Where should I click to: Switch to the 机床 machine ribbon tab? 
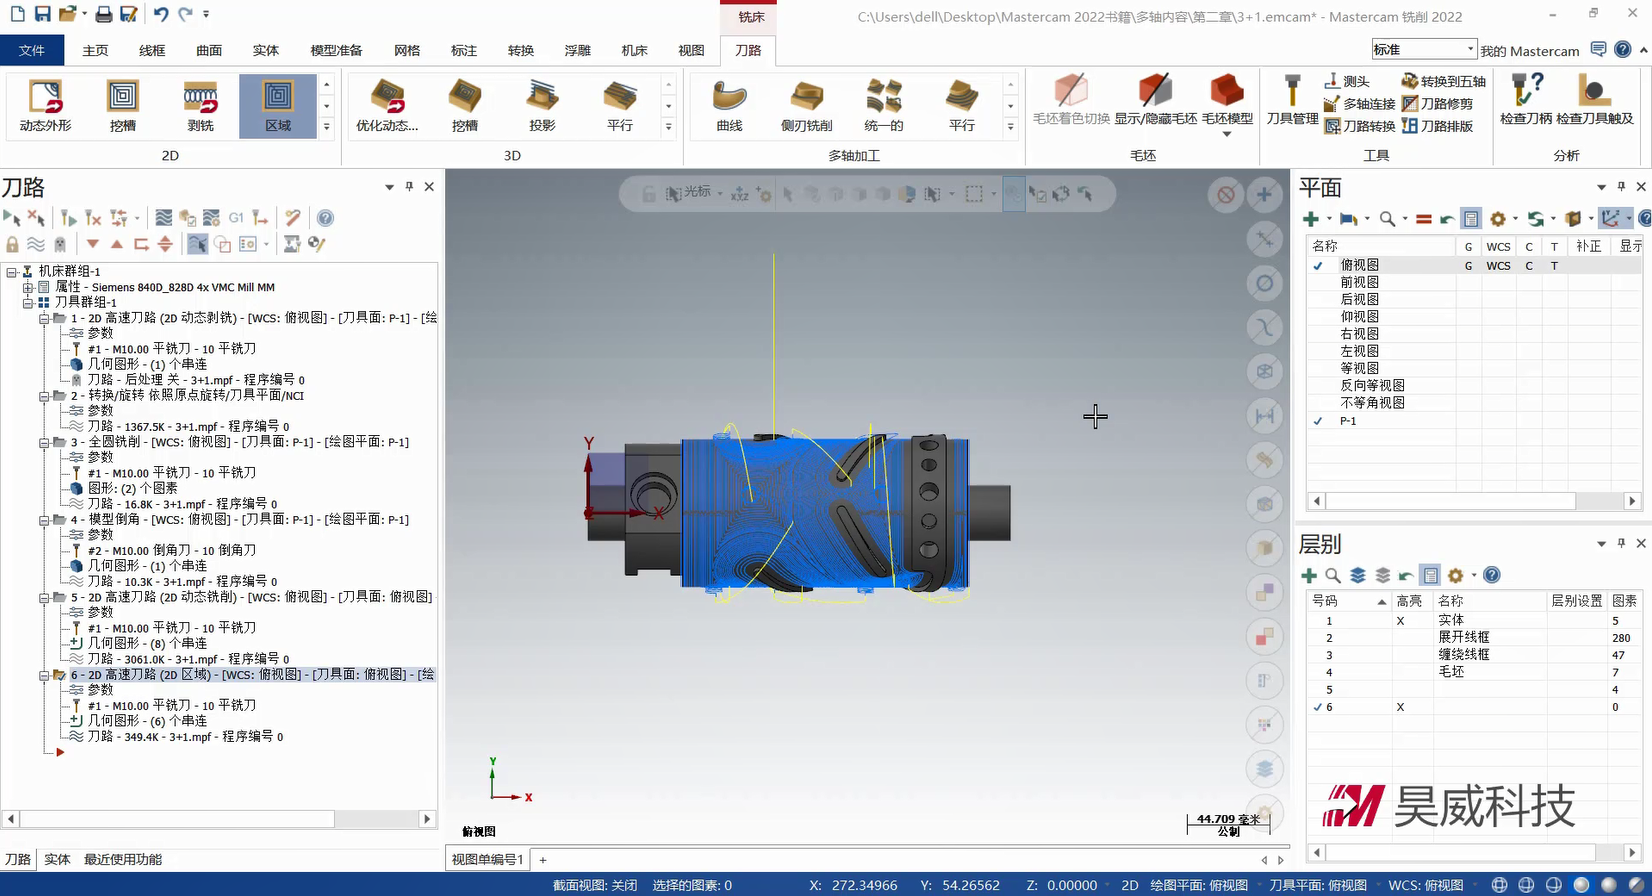click(x=635, y=50)
